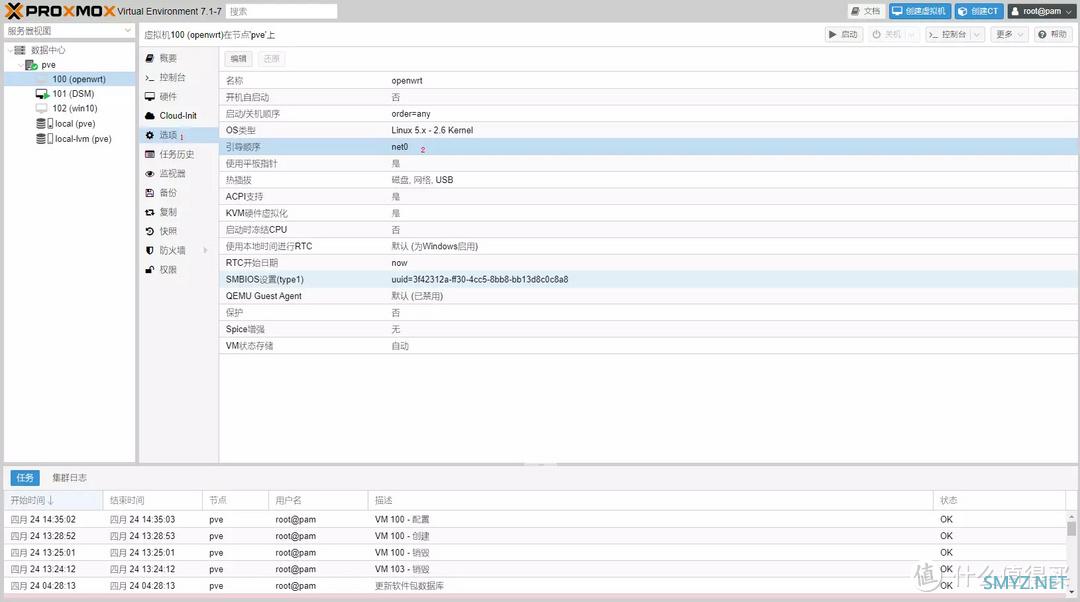Open the Monitor (监视器) eye icon

pos(149,174)
